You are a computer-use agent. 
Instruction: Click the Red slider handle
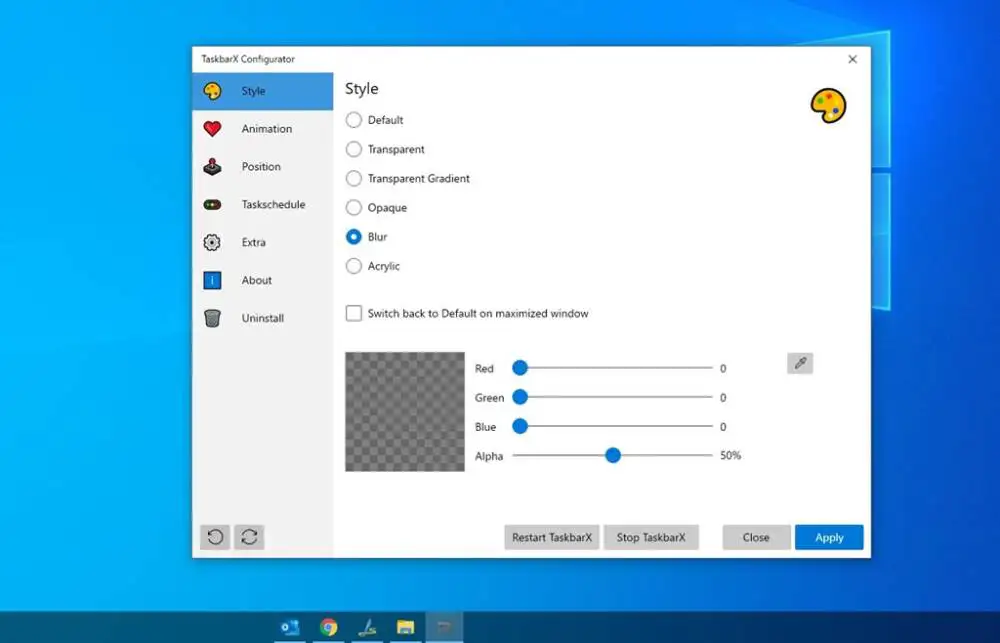point(520,367)
